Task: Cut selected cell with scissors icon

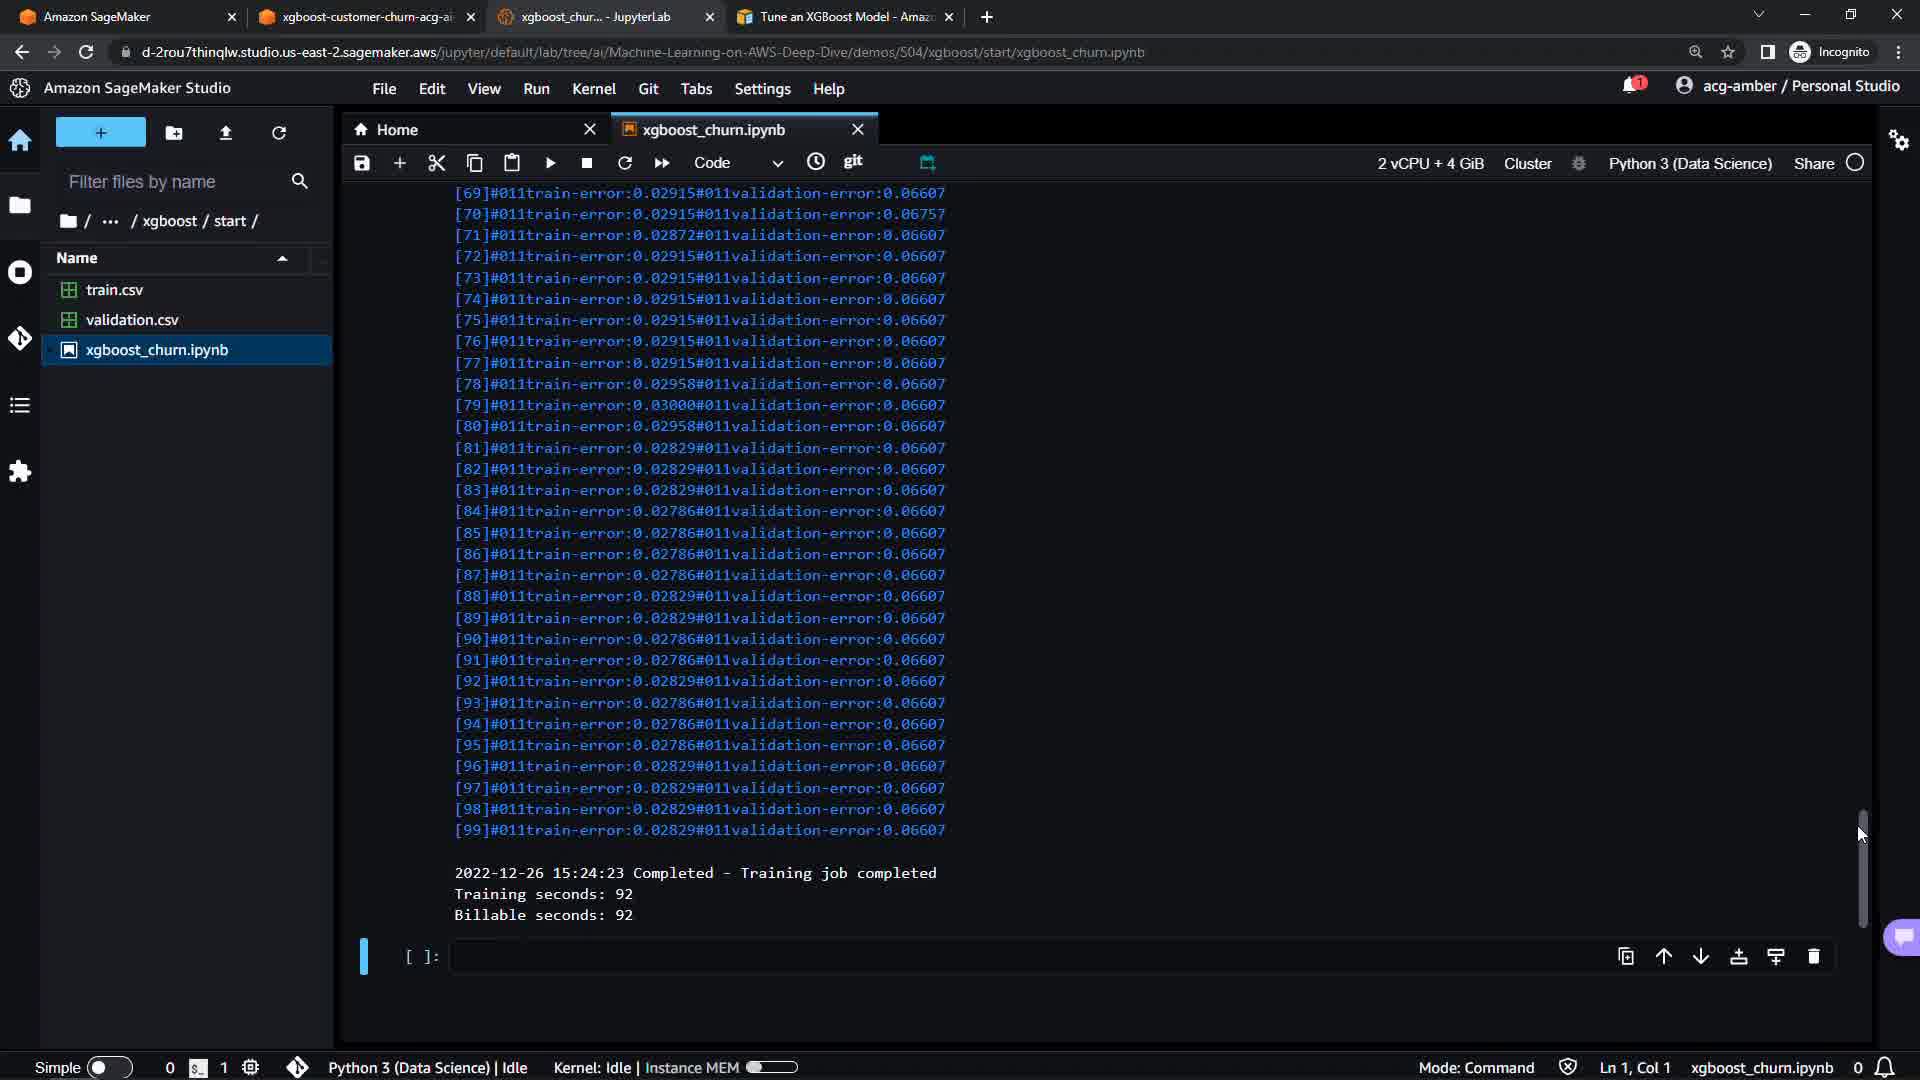Action: pos(437,163)
